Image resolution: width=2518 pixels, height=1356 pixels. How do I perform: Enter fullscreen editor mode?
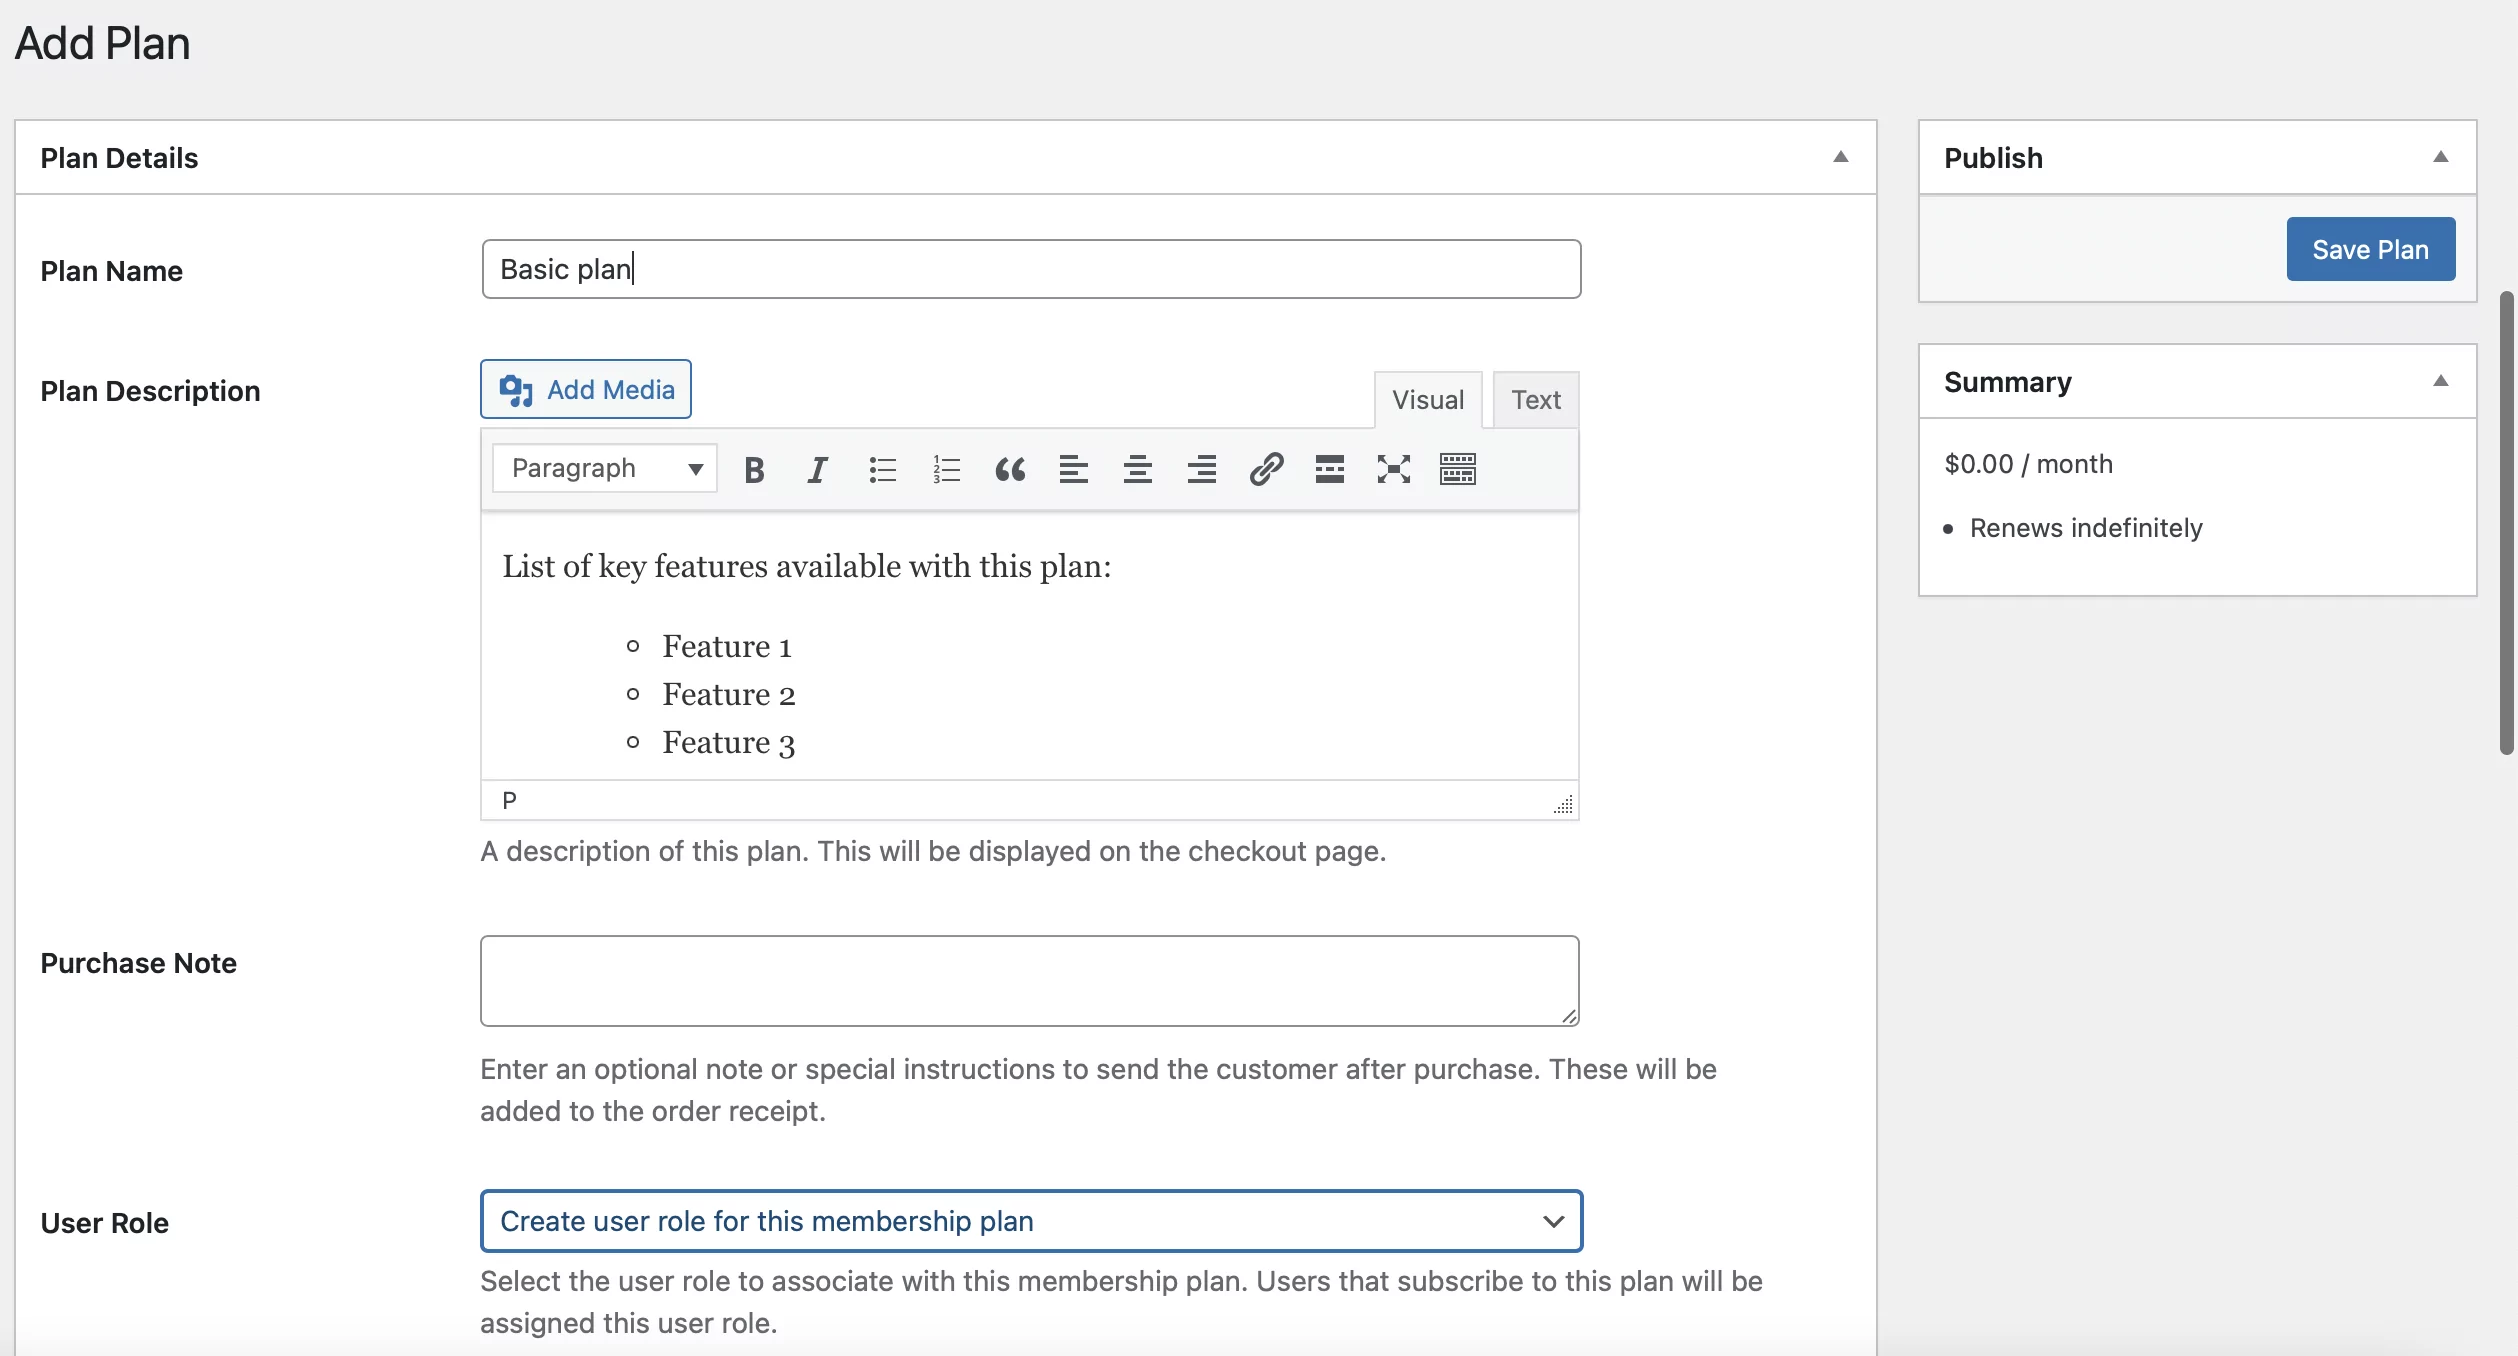[1393, 469]
